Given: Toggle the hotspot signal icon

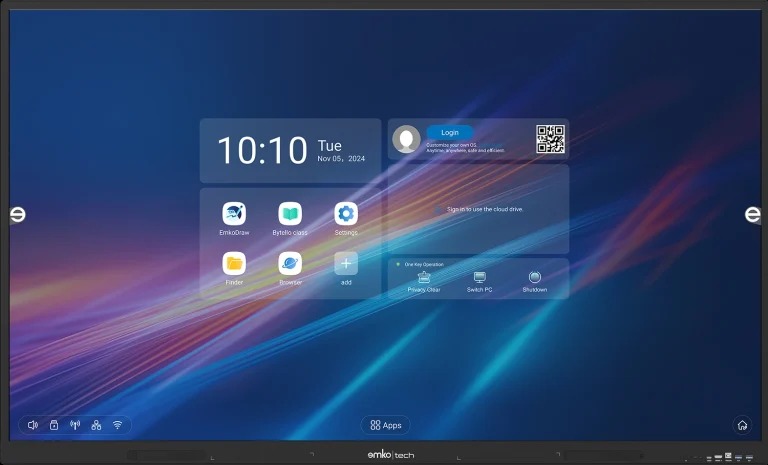Looking at the screenshot, I should coord(75,425).
